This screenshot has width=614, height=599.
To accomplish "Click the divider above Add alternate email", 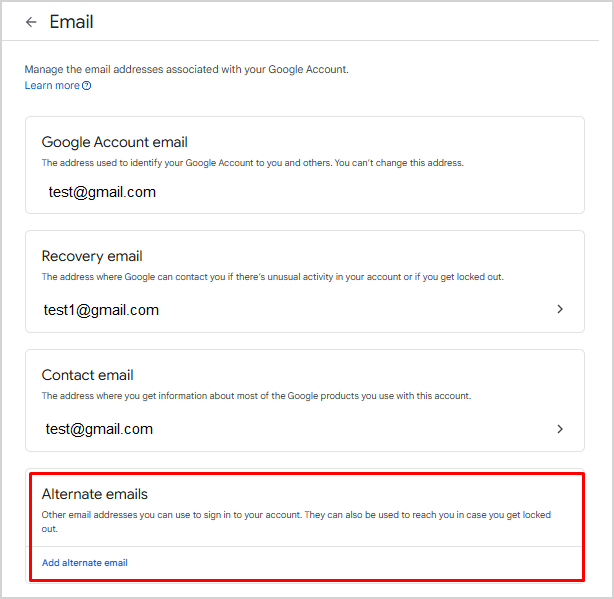I will click(305, 547).
